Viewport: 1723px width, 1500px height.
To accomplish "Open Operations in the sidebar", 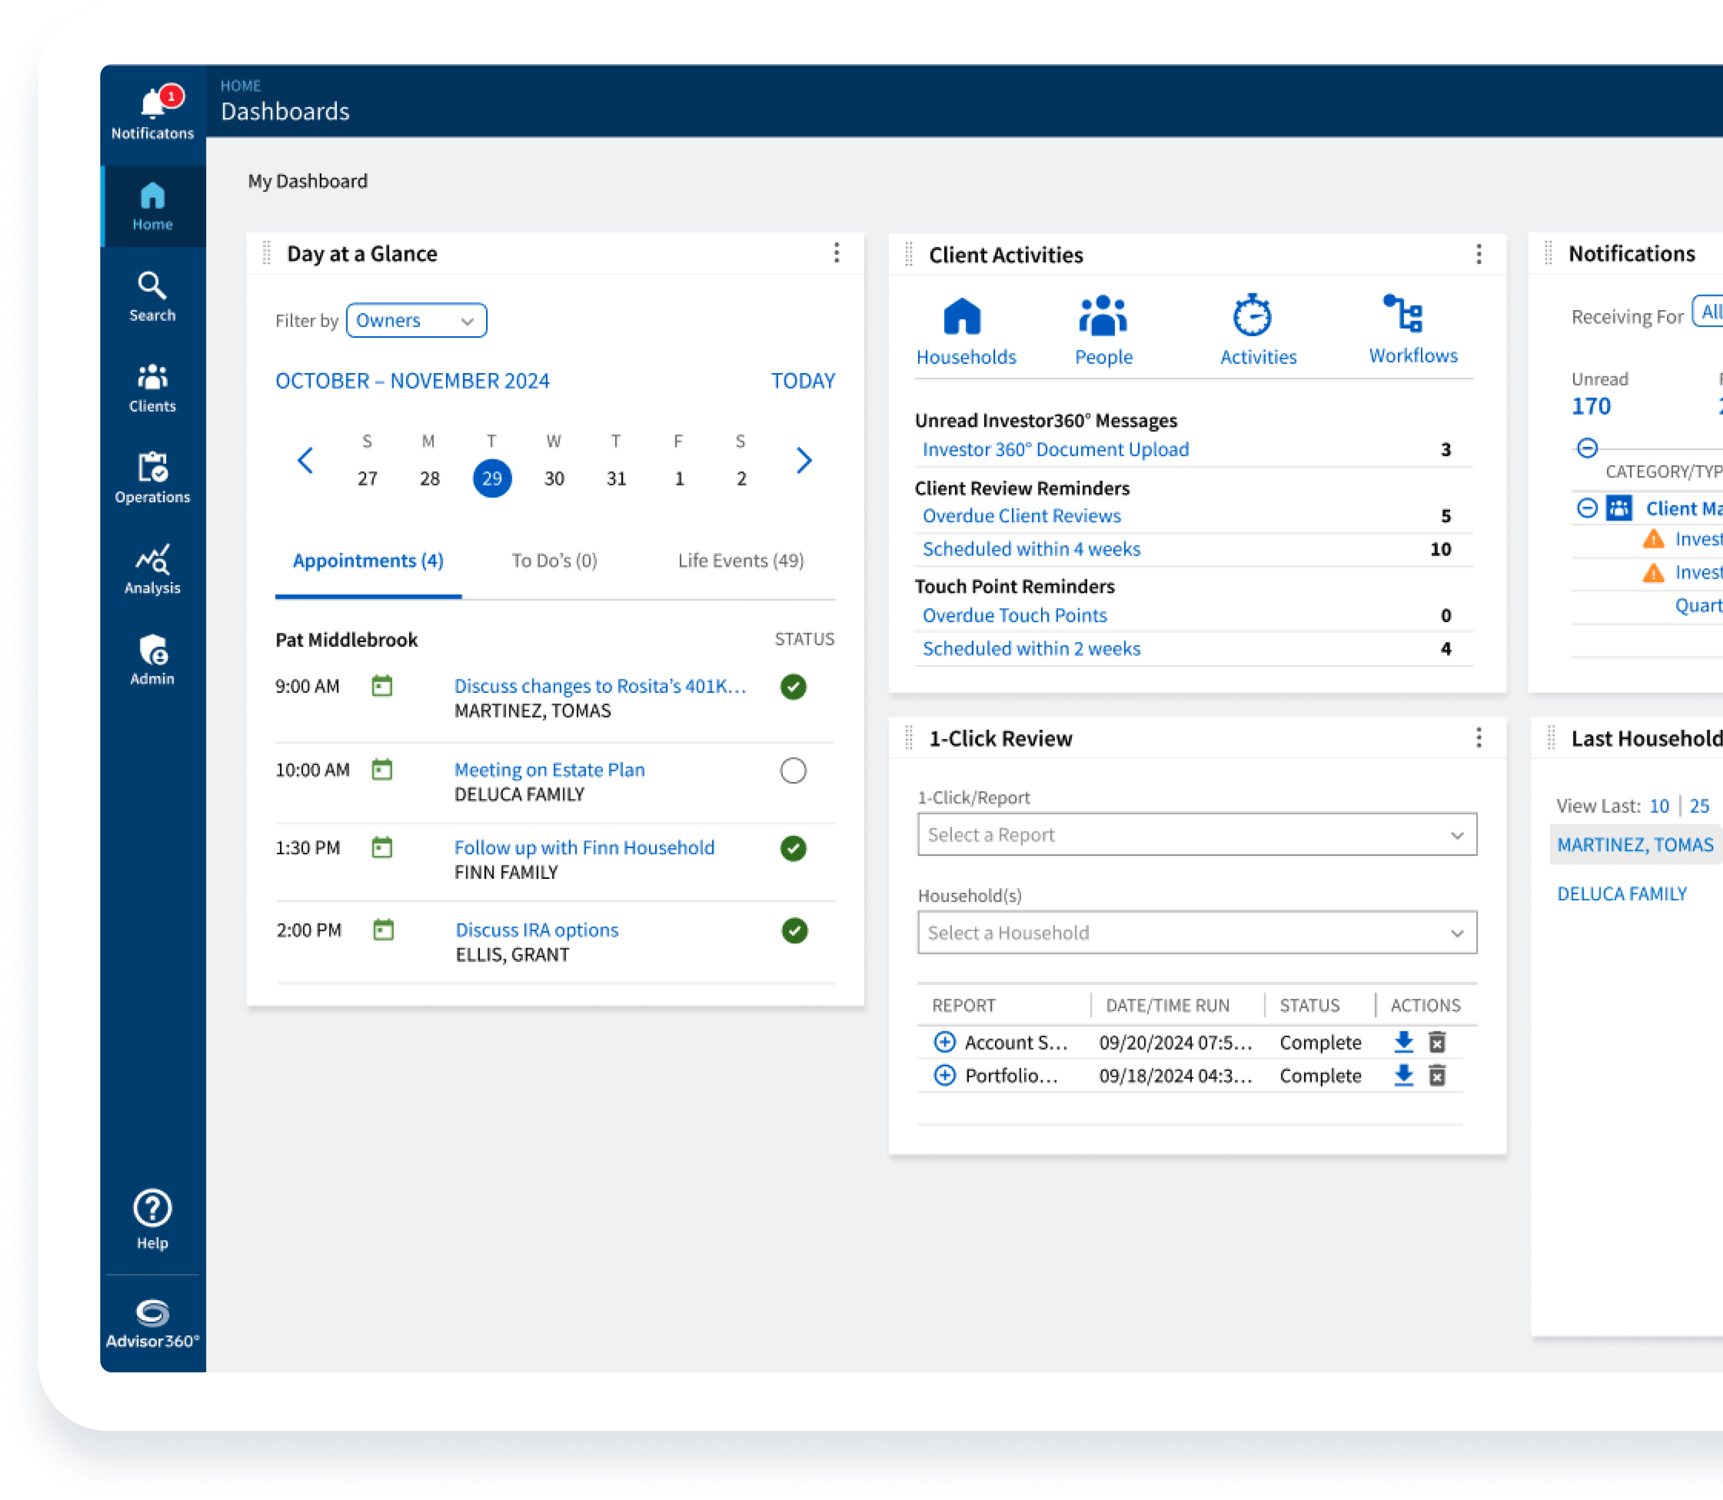I will (152, 478).
